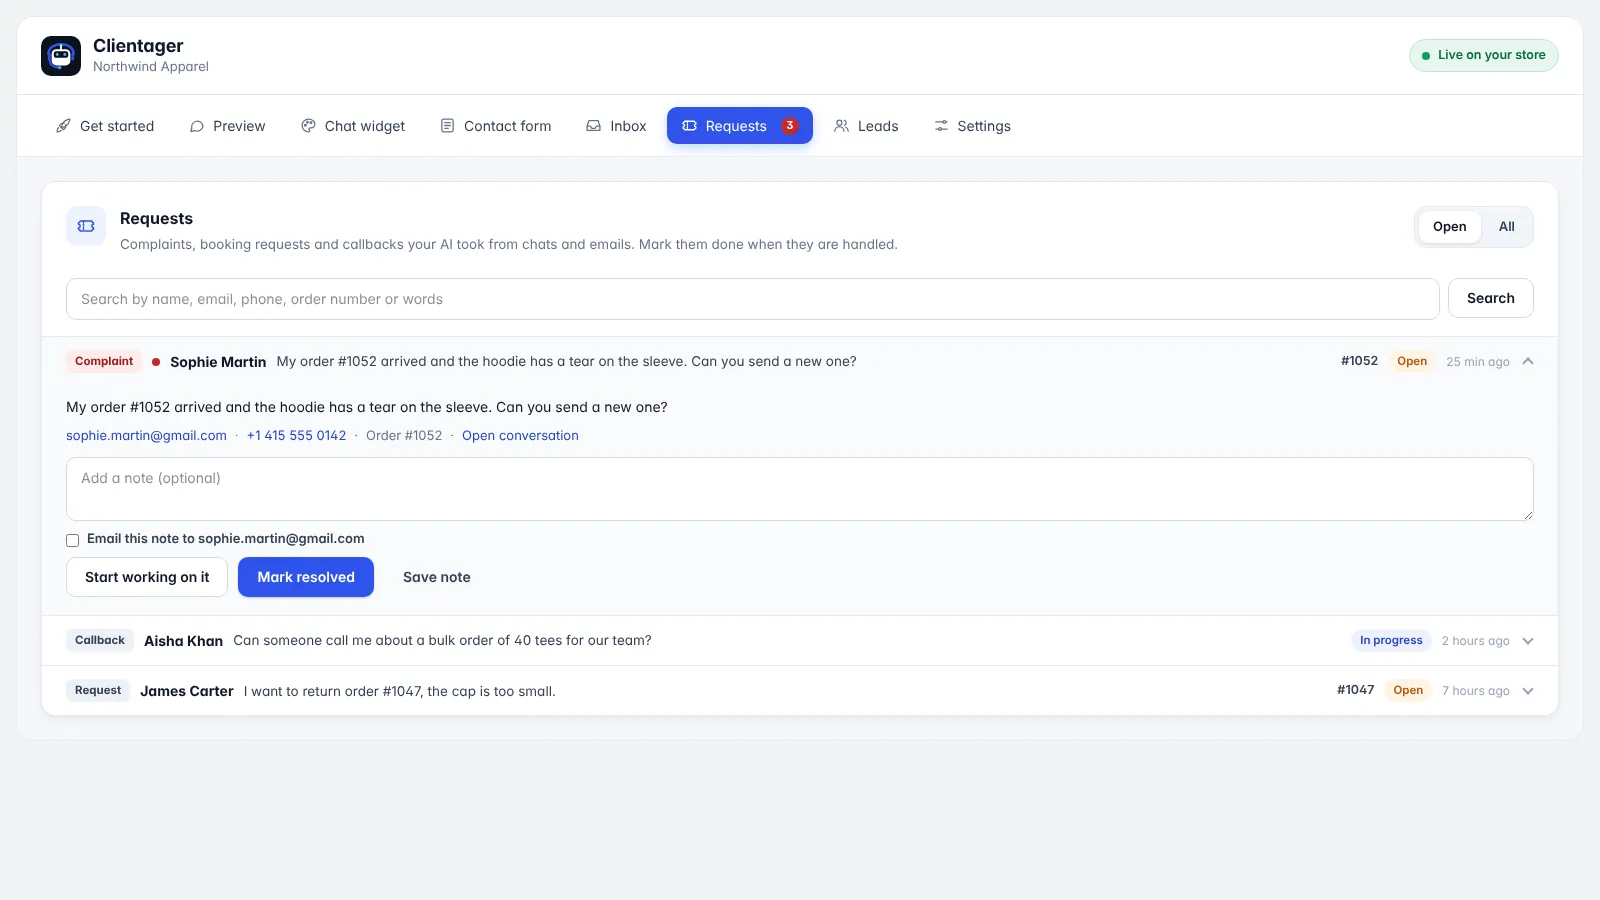The image size is (1600, 900).
Task: Click the Callback tag on Aisha Khan's row
Action: (x=100, y=641)
